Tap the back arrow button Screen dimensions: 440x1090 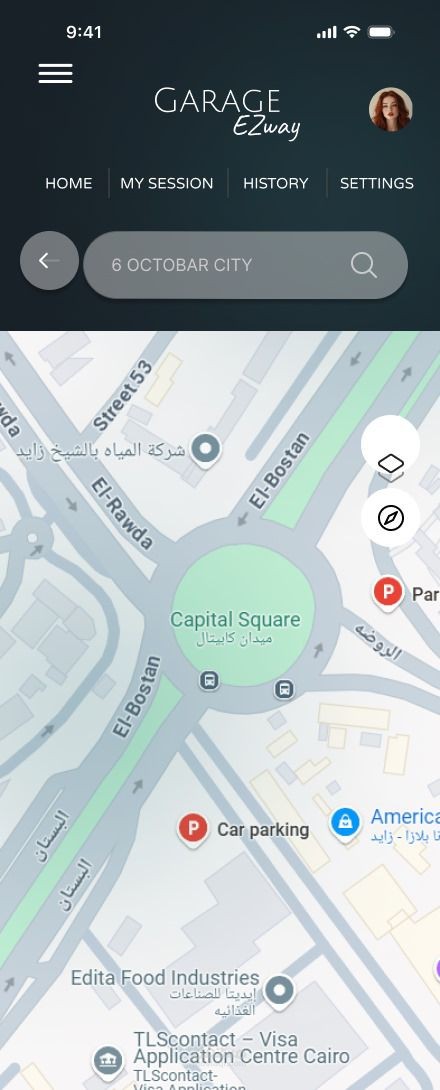point(49,261)
